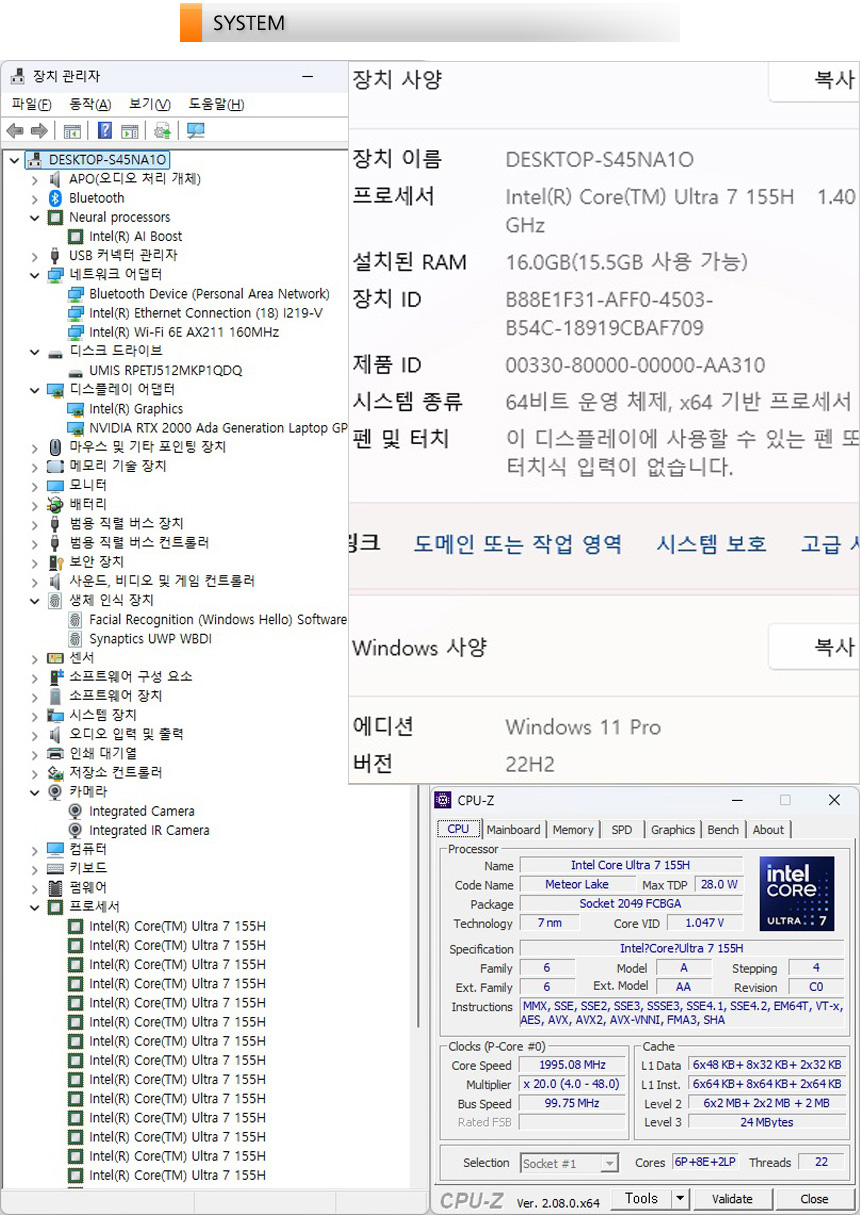Collapse the Neural processors node chevron
This screenshot has width=860, height=1218.
pos(35,217)
